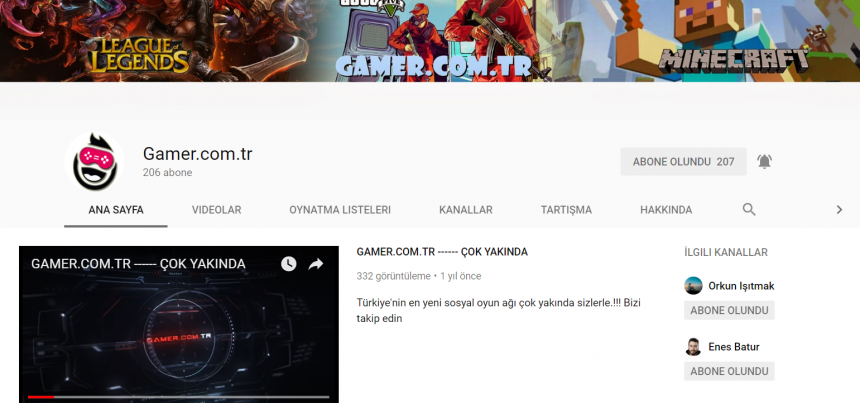Click ABONE OLUNDU under Enes Batur
Image resolution: width=860 pixels, height=403 pixels.
coord(729,371)
